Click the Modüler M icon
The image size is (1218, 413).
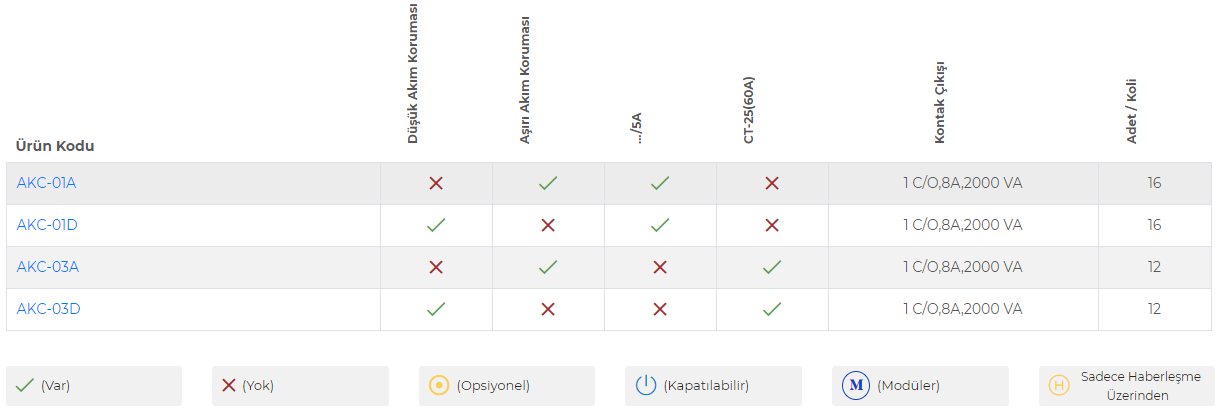pyautogui.click(x=855, y=385)
